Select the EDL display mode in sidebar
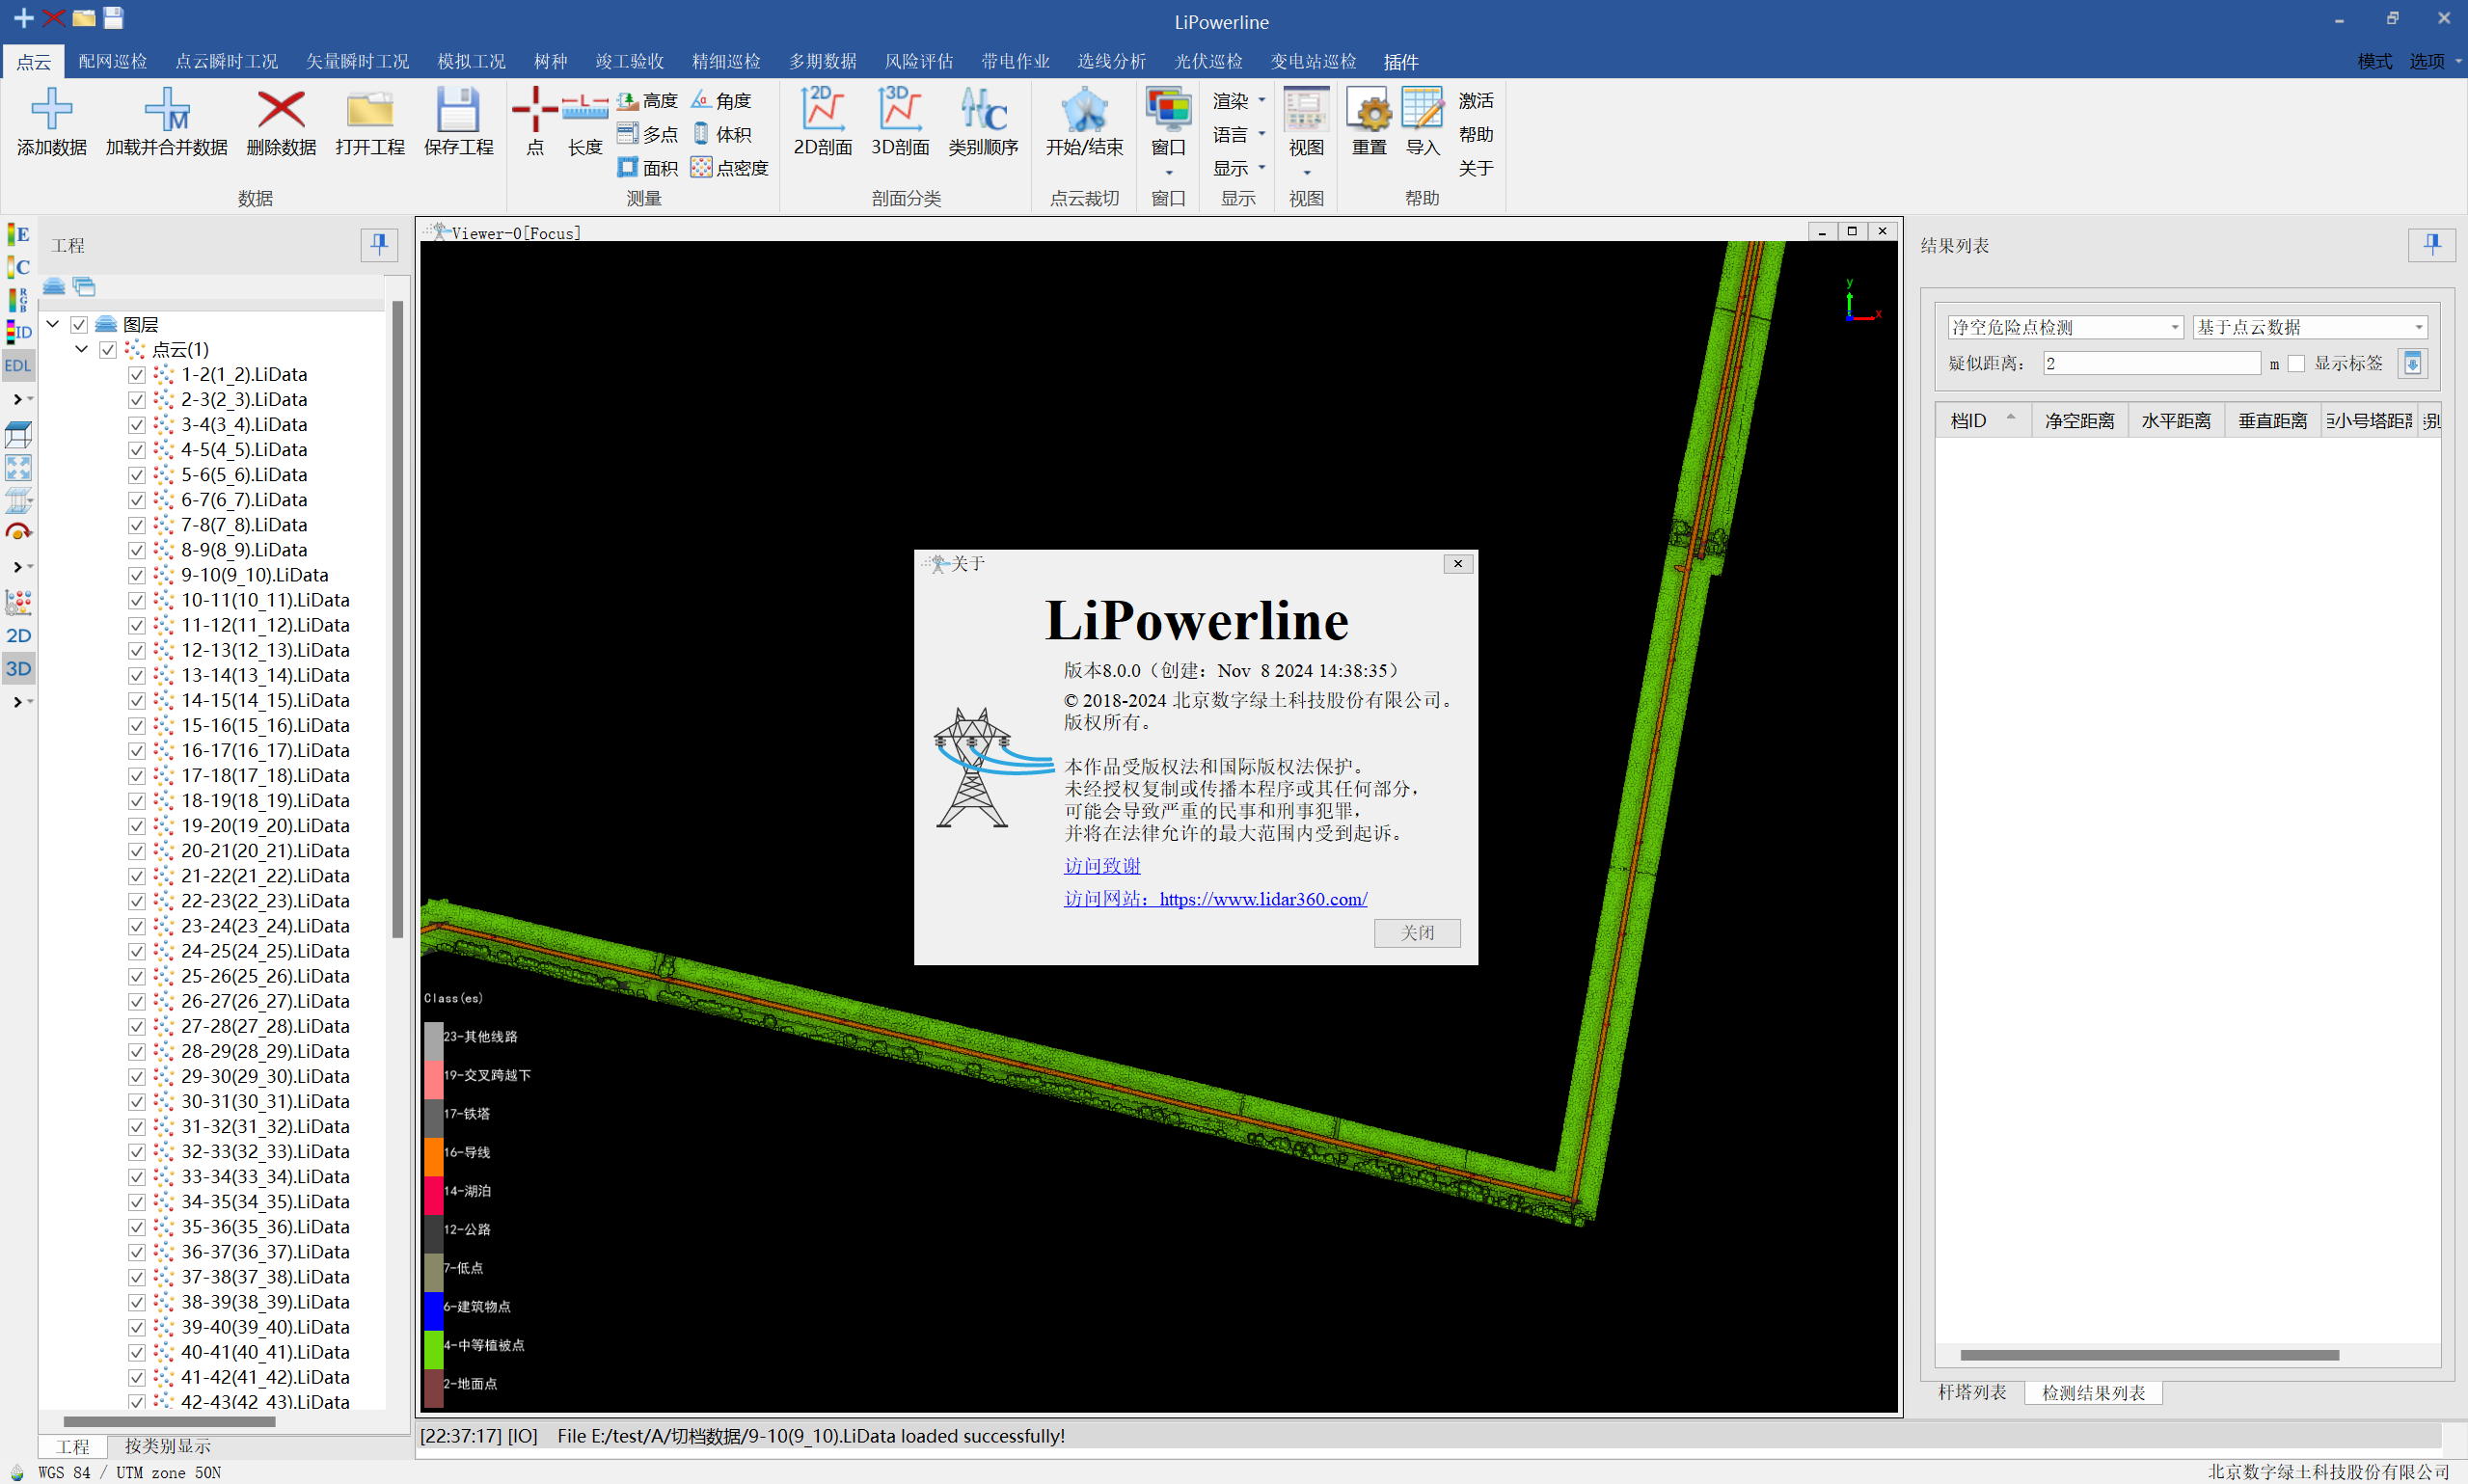The height and width of the screenshot is (1484, 2468). tap(18, 366)
